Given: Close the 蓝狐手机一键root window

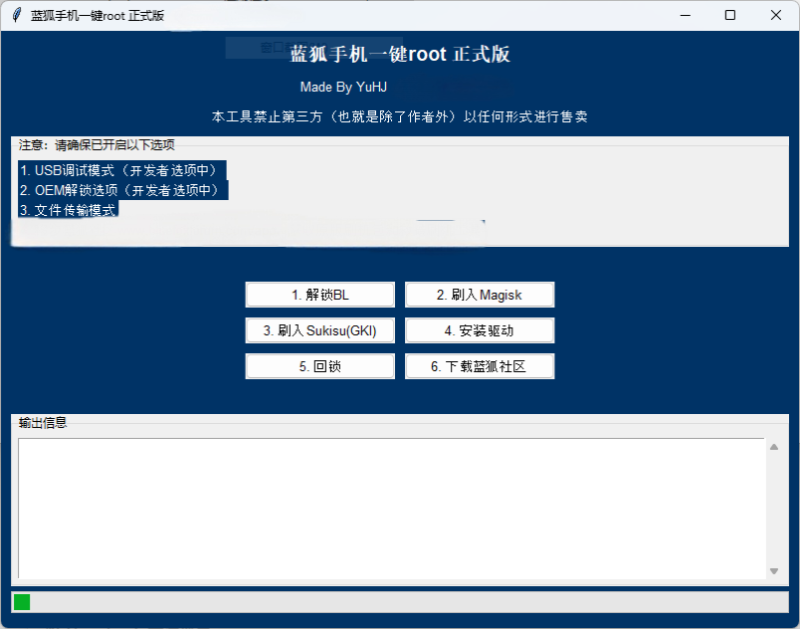Looking at the screenshot, I should point(776,15).
